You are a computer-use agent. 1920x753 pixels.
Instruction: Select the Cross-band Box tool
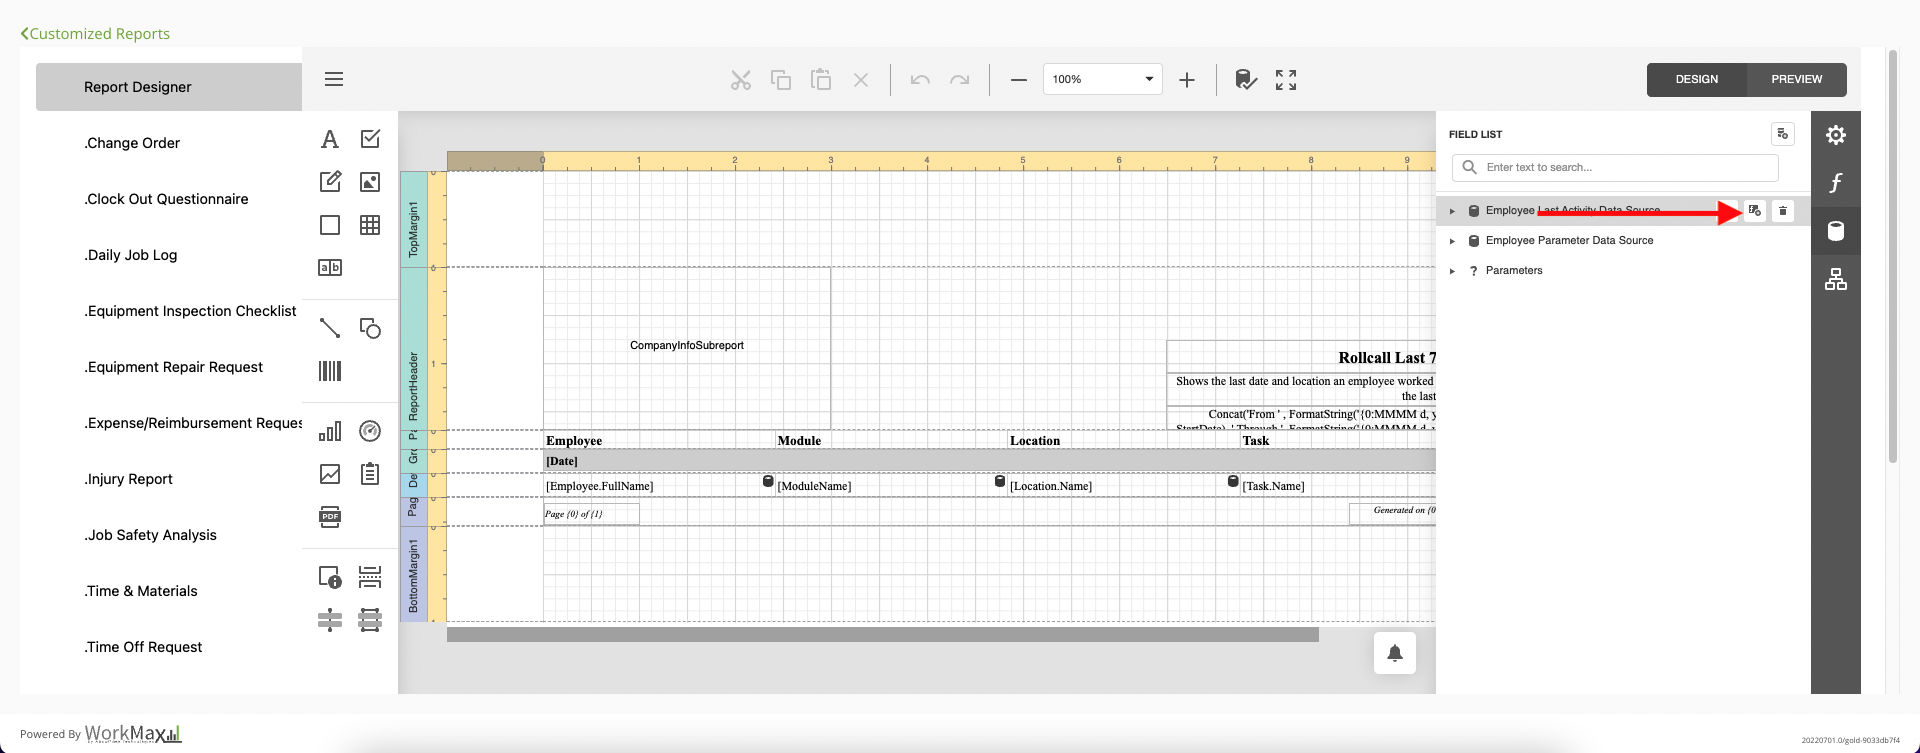point(370,620)
